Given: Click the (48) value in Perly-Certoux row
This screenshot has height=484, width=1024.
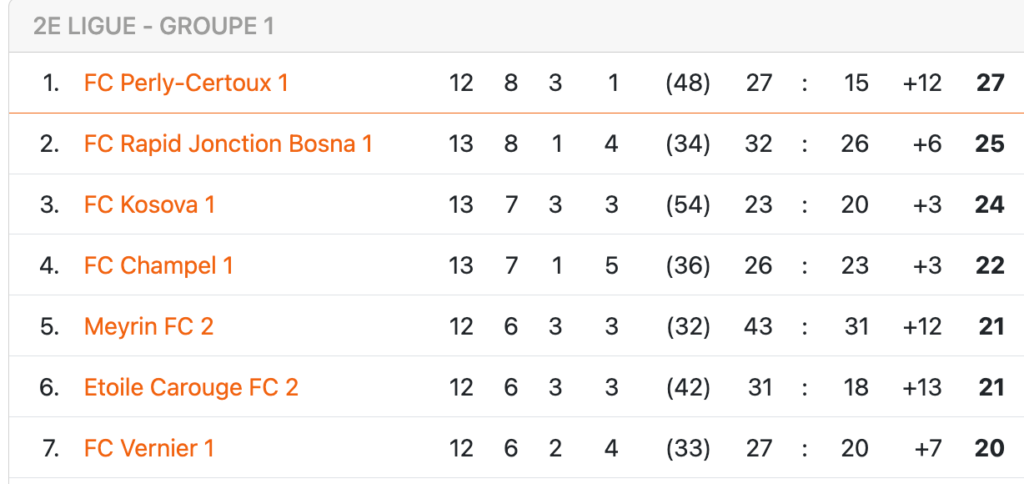Looking at the screenshot, I should 688,83.
